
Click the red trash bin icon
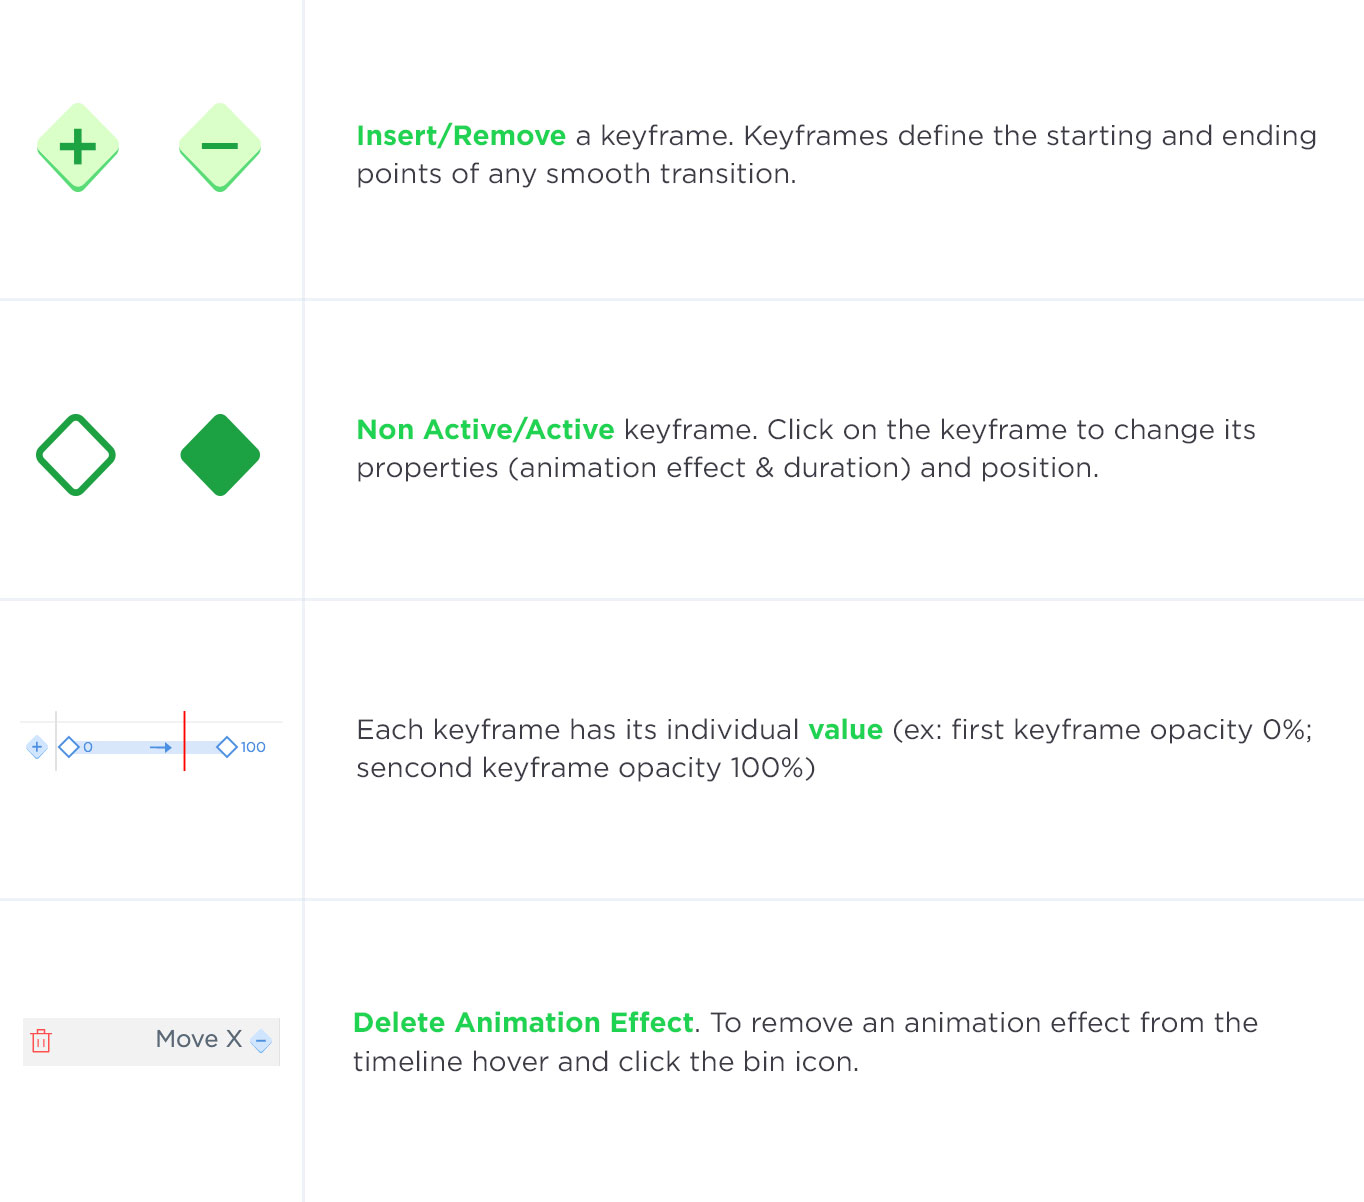(x=41, y=1041)
